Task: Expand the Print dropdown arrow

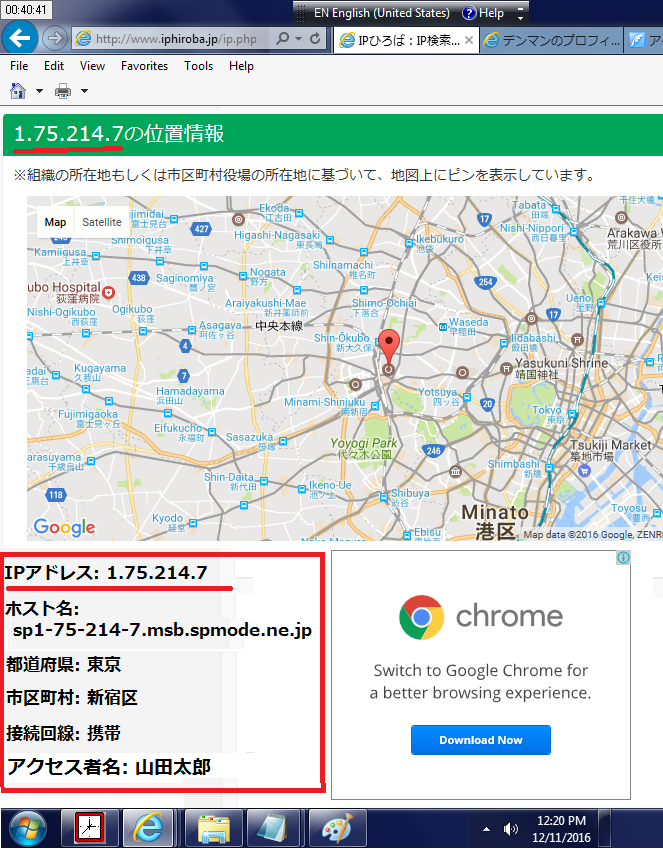Action: tap(84, 91)
